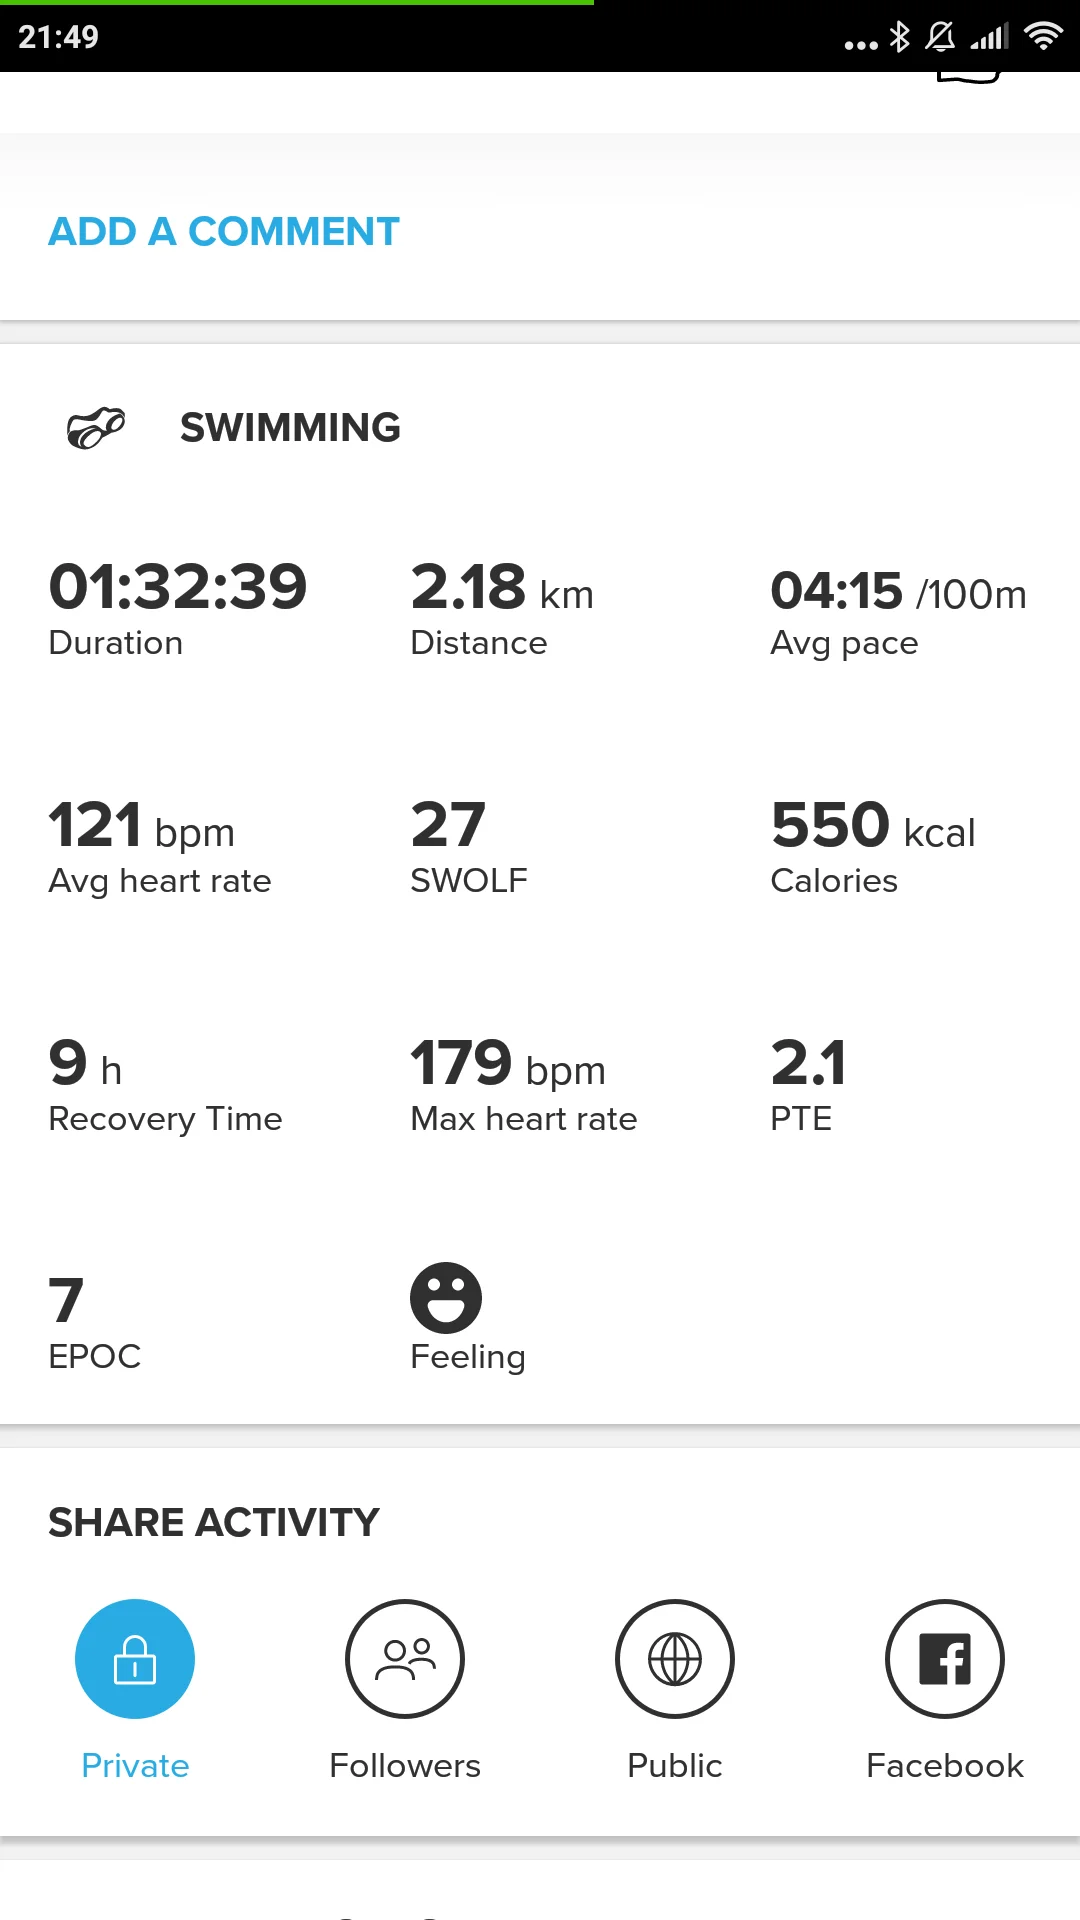The height and width of the screenshot is (1920, 1080).
Task: Set activity sharing to Public
Action: click(x=675, y=1659)
